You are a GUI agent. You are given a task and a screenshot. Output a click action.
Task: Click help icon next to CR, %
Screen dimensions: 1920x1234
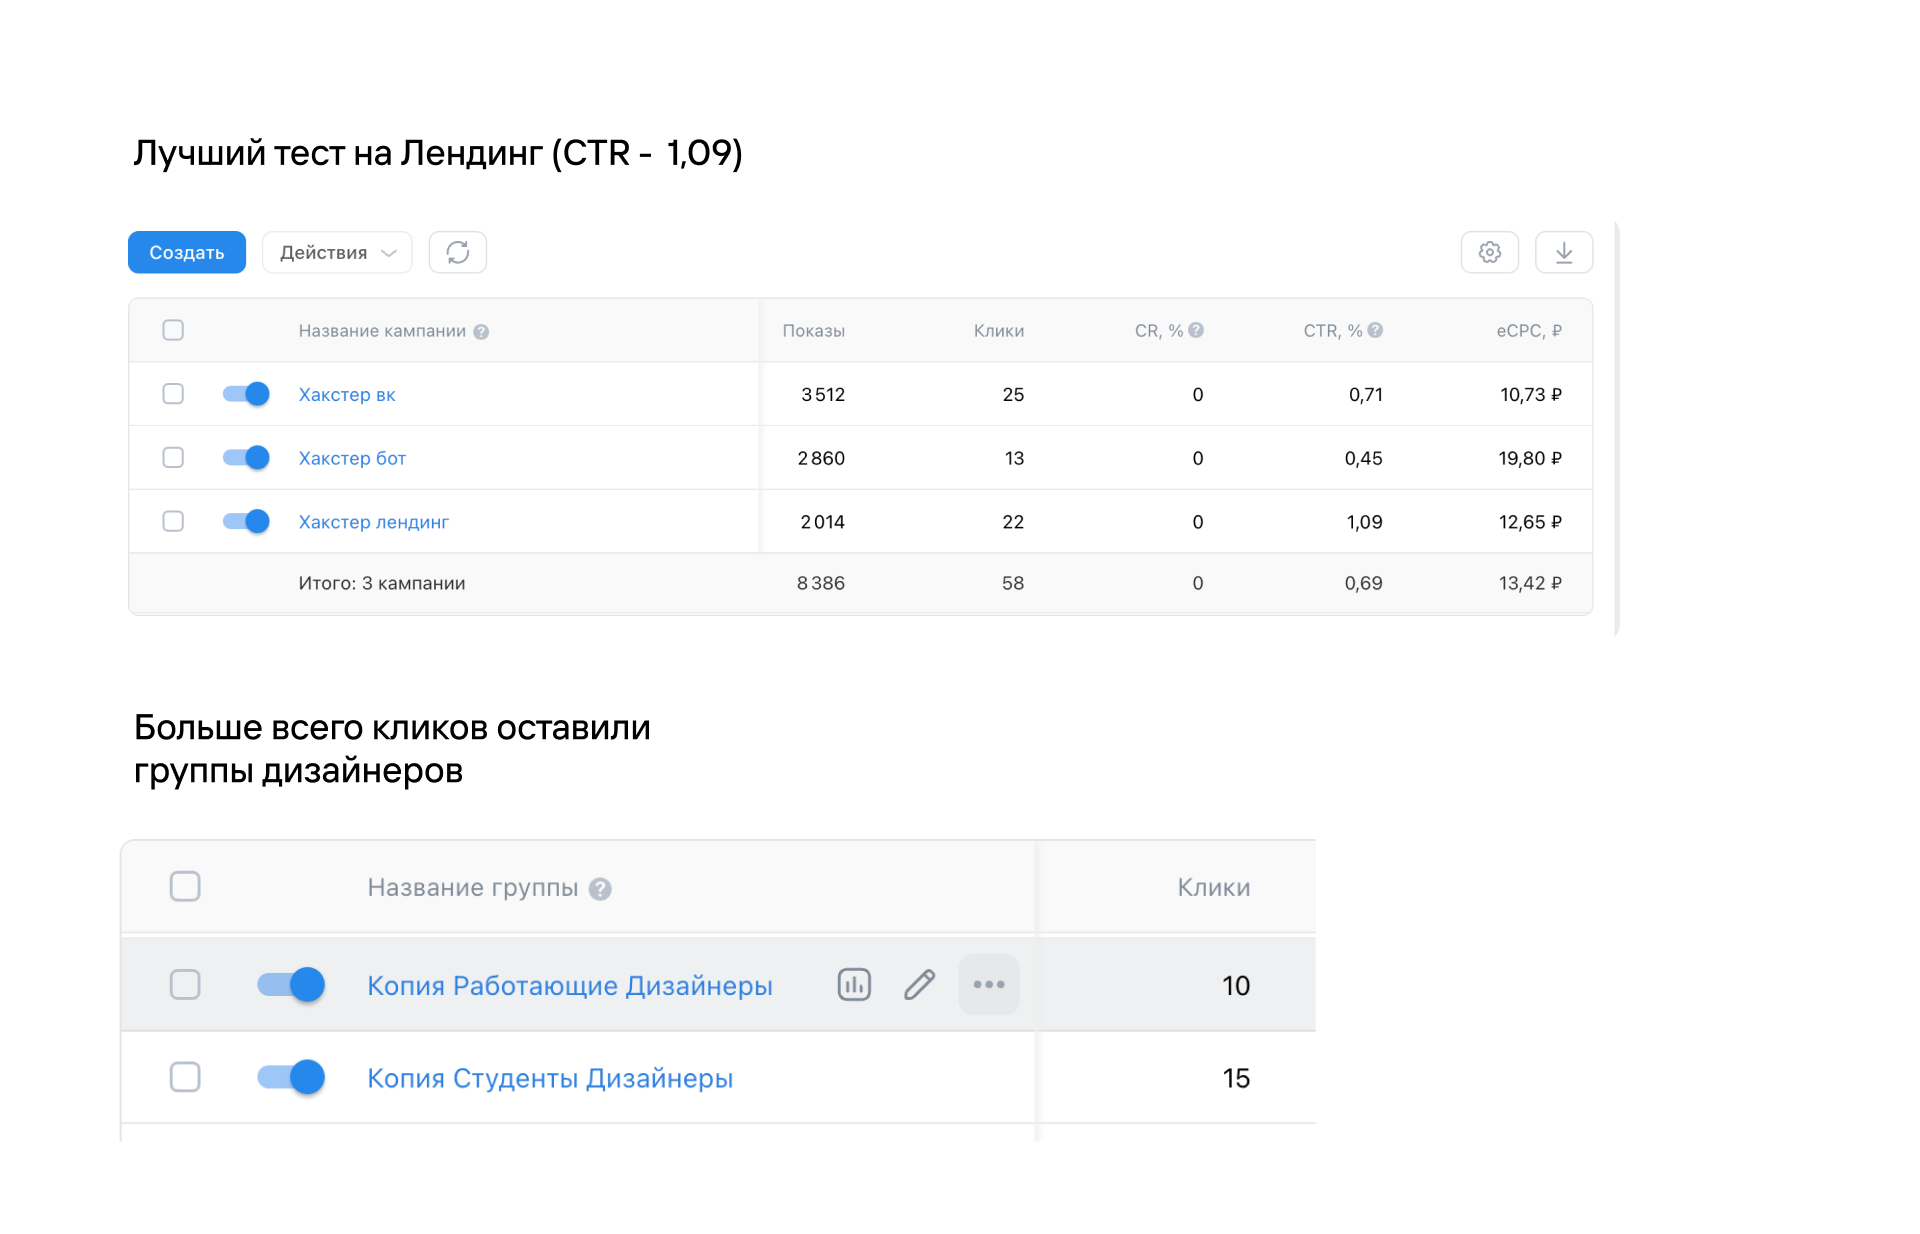[x=1196, y=330]
